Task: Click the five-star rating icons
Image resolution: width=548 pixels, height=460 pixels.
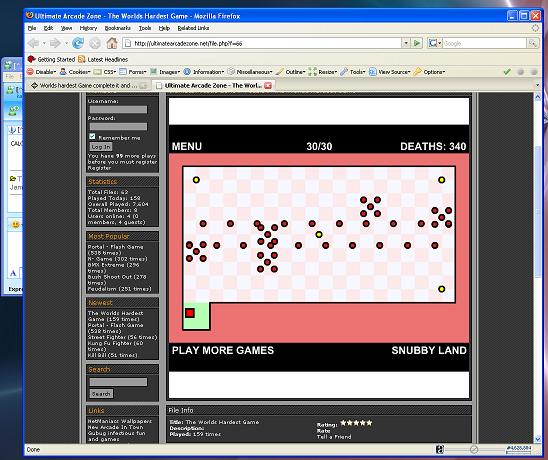Action: [356, 423]
